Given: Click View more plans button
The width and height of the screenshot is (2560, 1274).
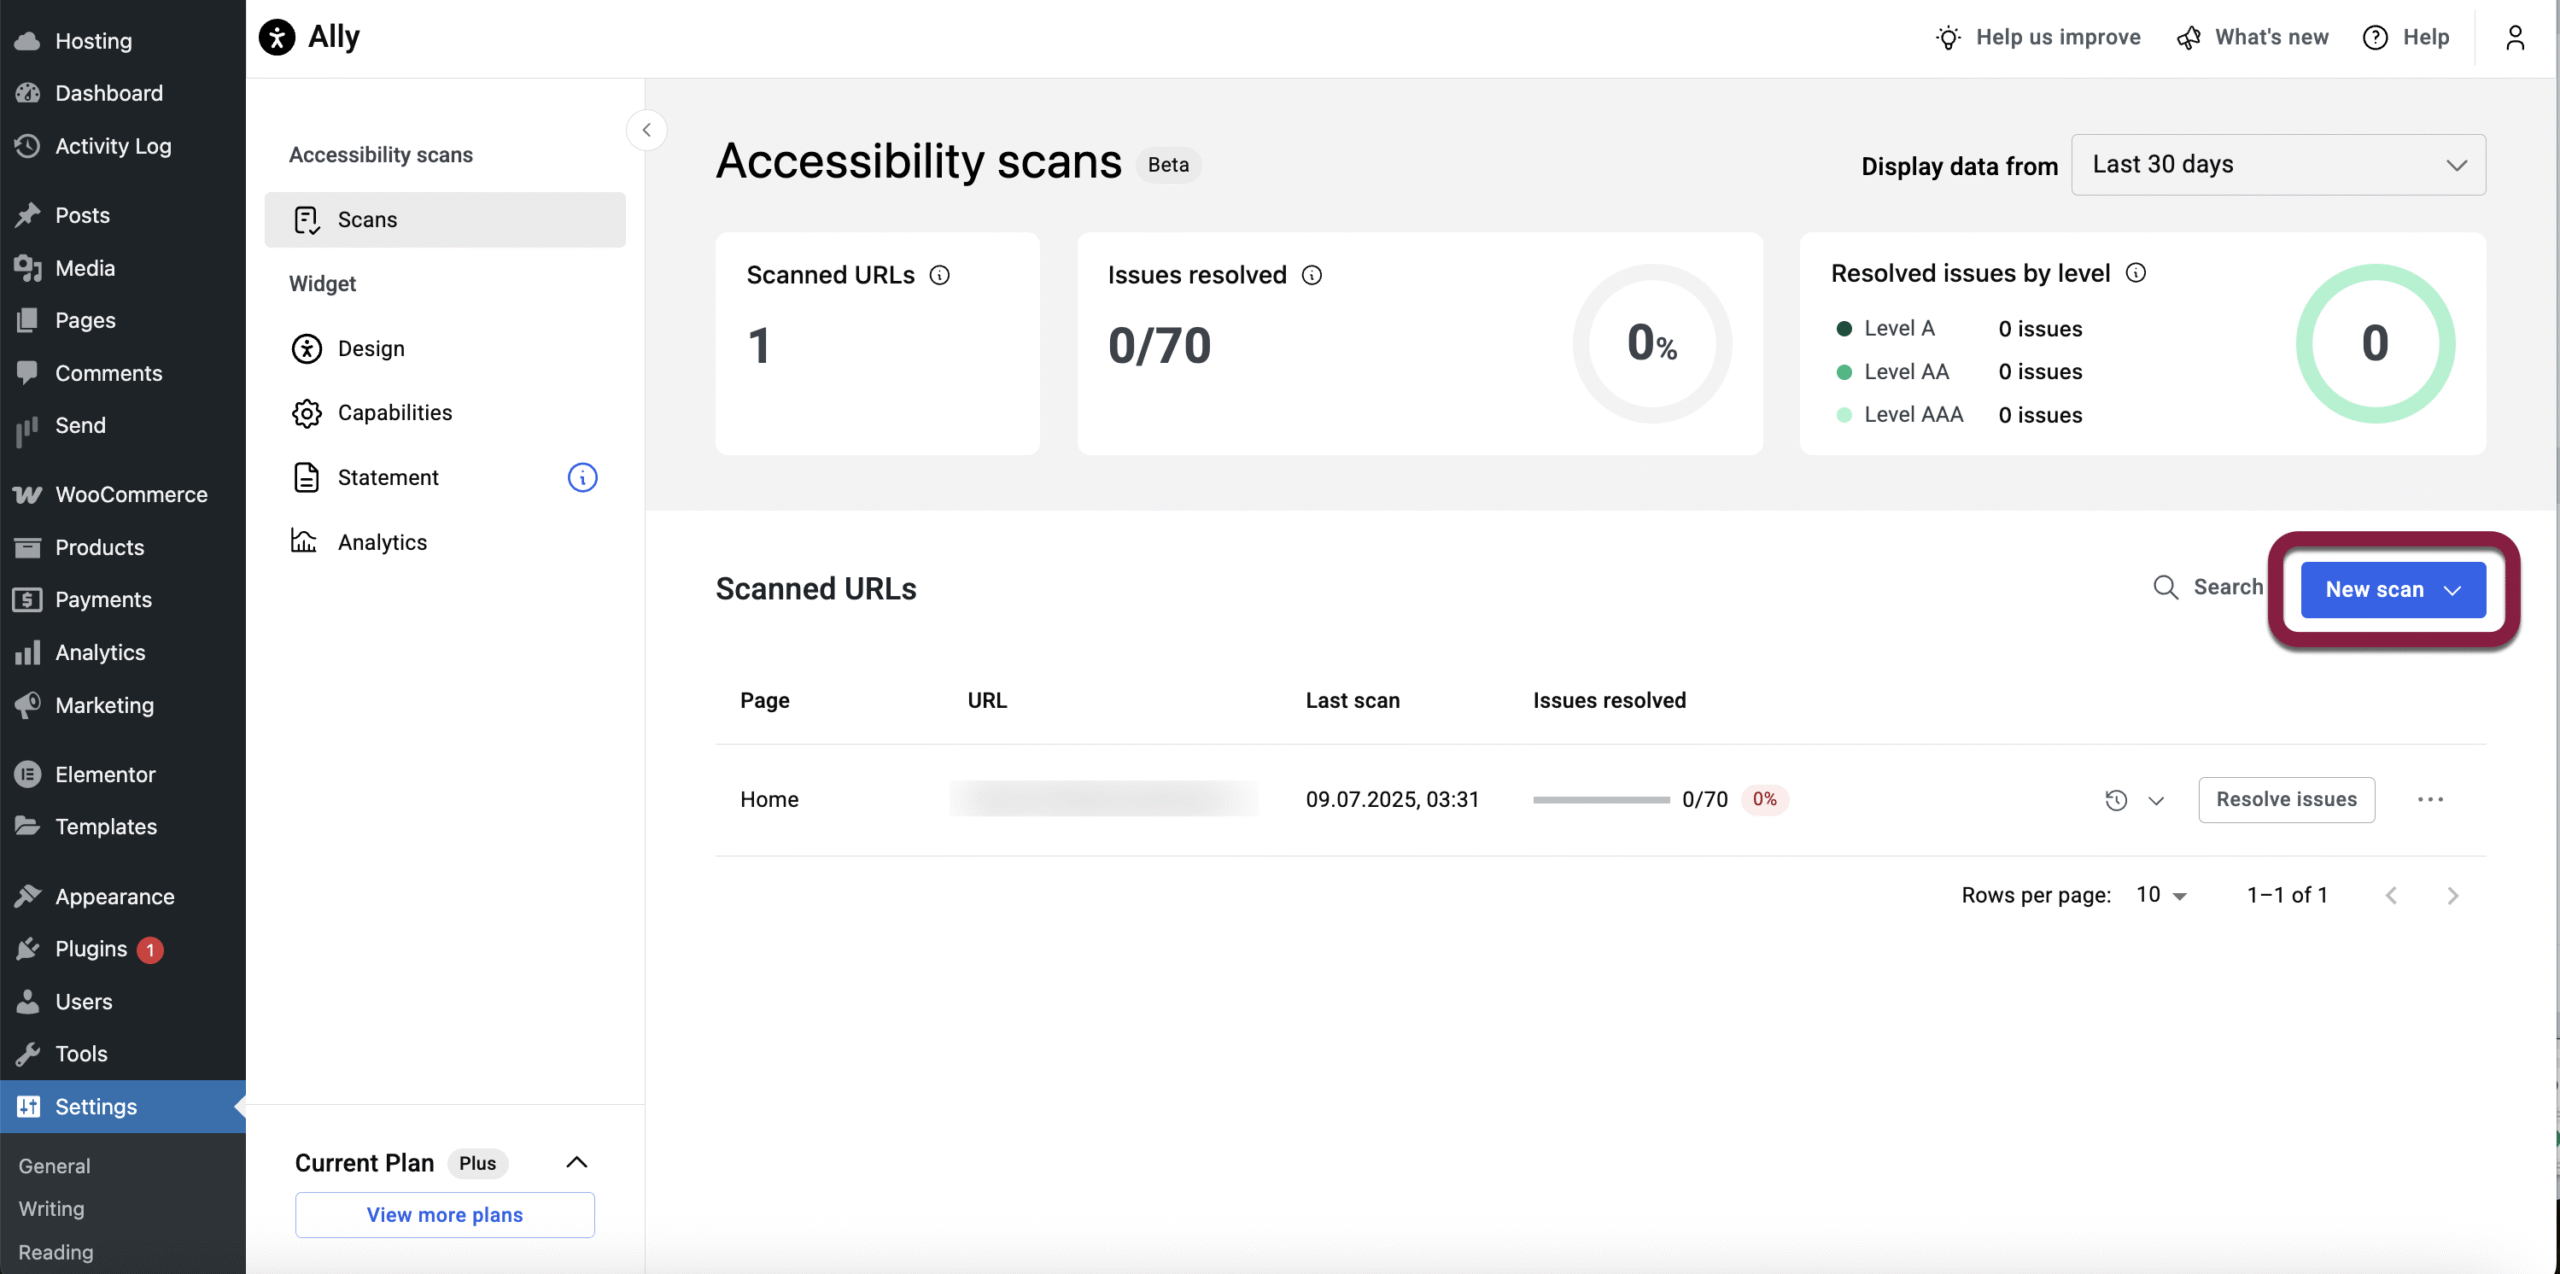Looking at the screenshot, I should tap(444, 1214).
